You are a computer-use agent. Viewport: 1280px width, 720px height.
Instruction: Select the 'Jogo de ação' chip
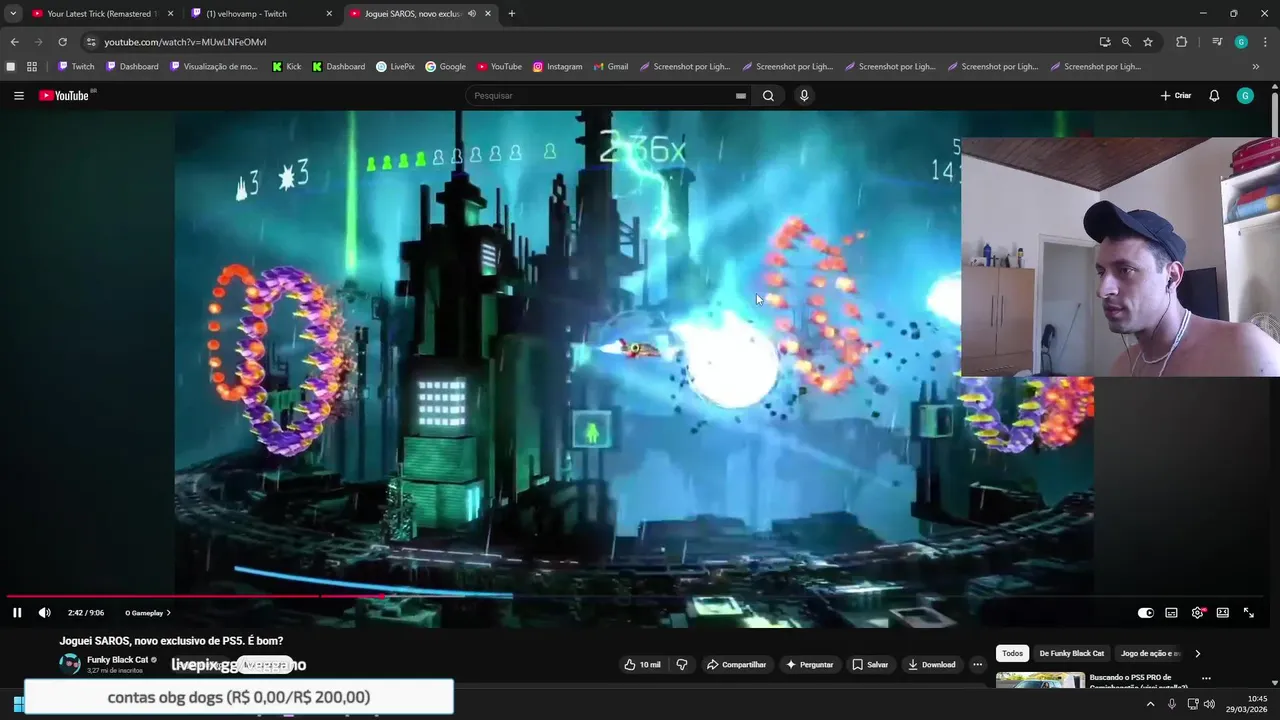point(1151,653)
